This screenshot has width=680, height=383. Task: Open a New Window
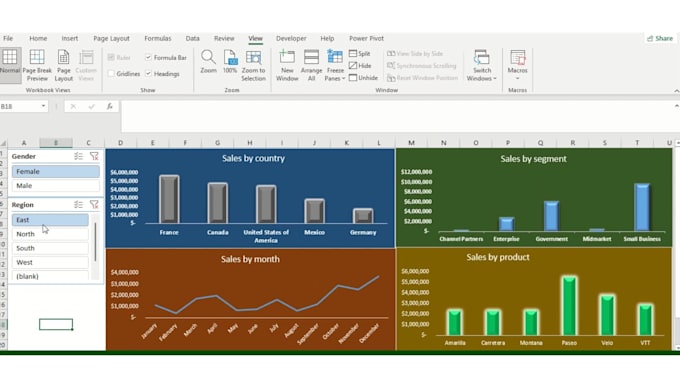tap(287, 65)
